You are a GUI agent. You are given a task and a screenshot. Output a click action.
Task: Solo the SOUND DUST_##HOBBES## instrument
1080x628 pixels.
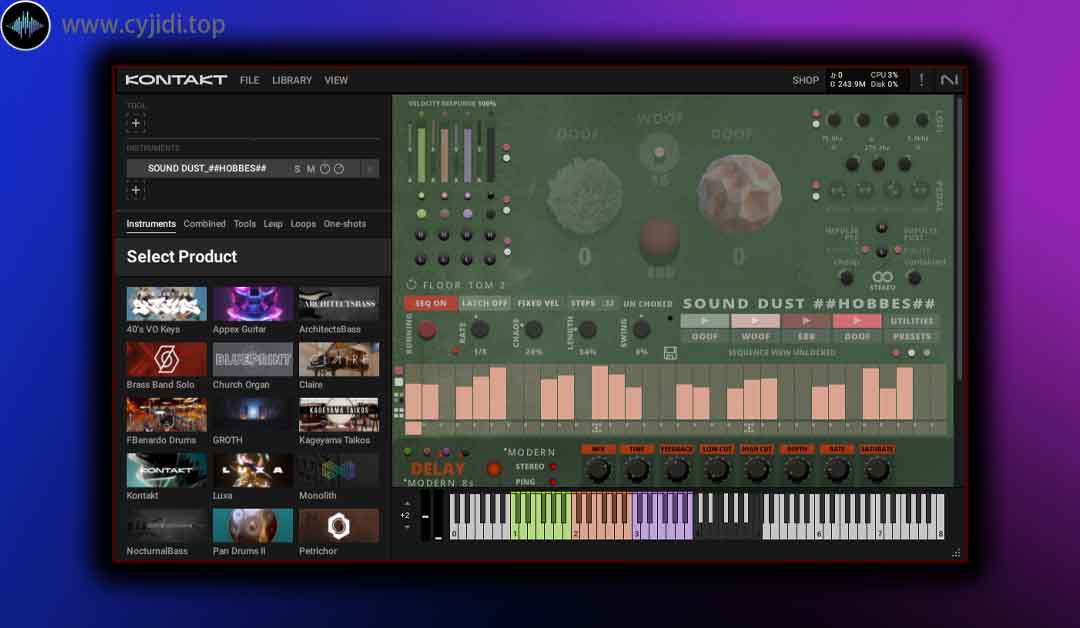297,169
